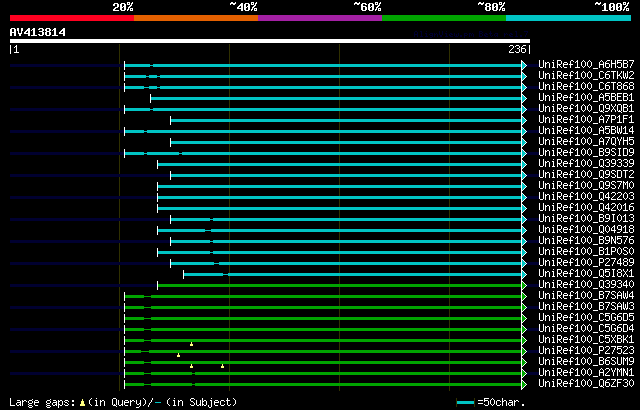This screenshot has width=640, height=410.
Task: Click the UniRef100_C5G6D4 label
Action: 586,329
